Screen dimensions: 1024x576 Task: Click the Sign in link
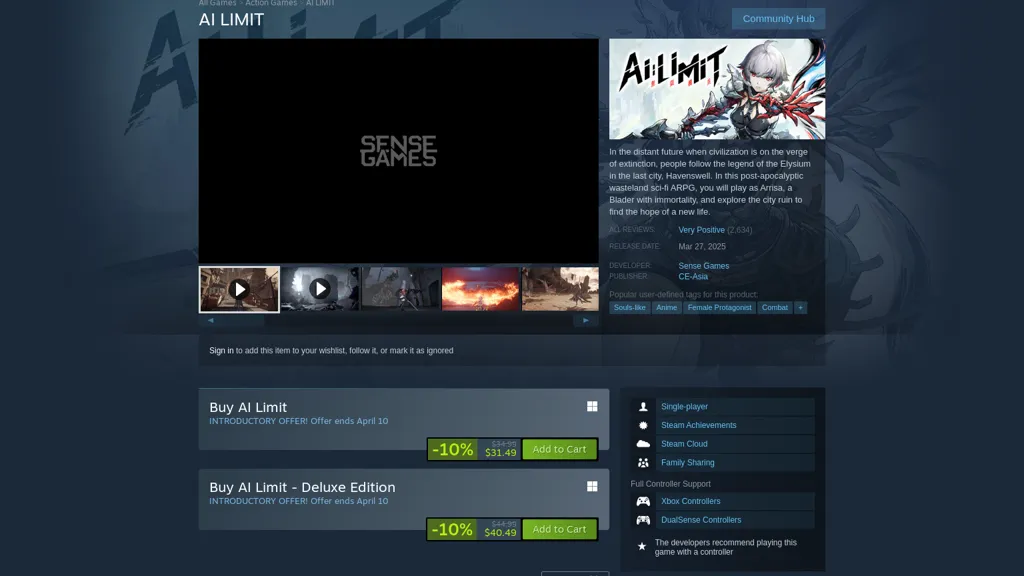tap(221, 351)
